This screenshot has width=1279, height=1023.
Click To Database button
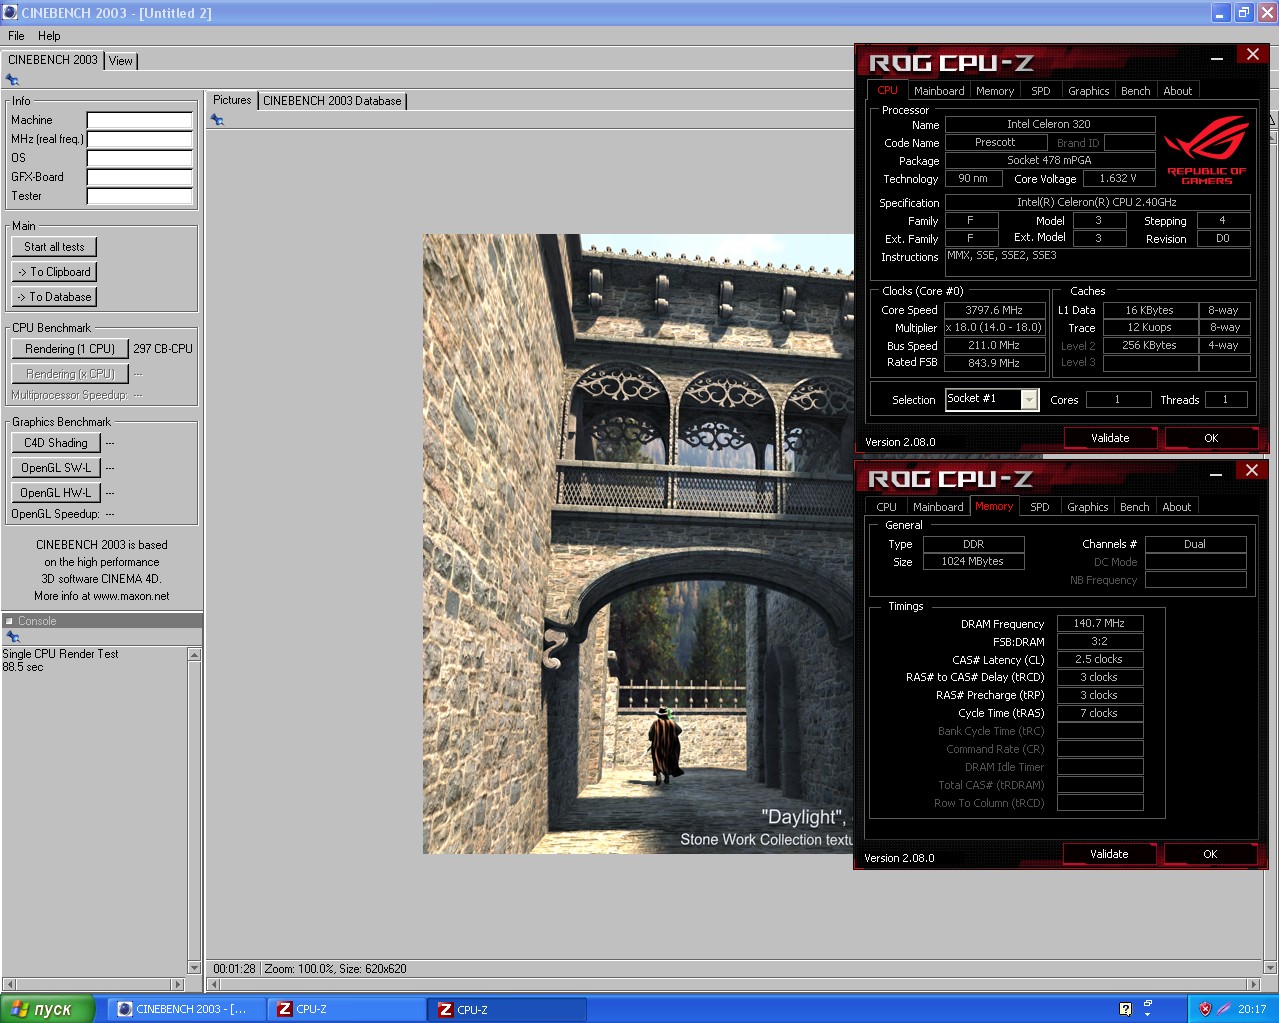point(54,297)
